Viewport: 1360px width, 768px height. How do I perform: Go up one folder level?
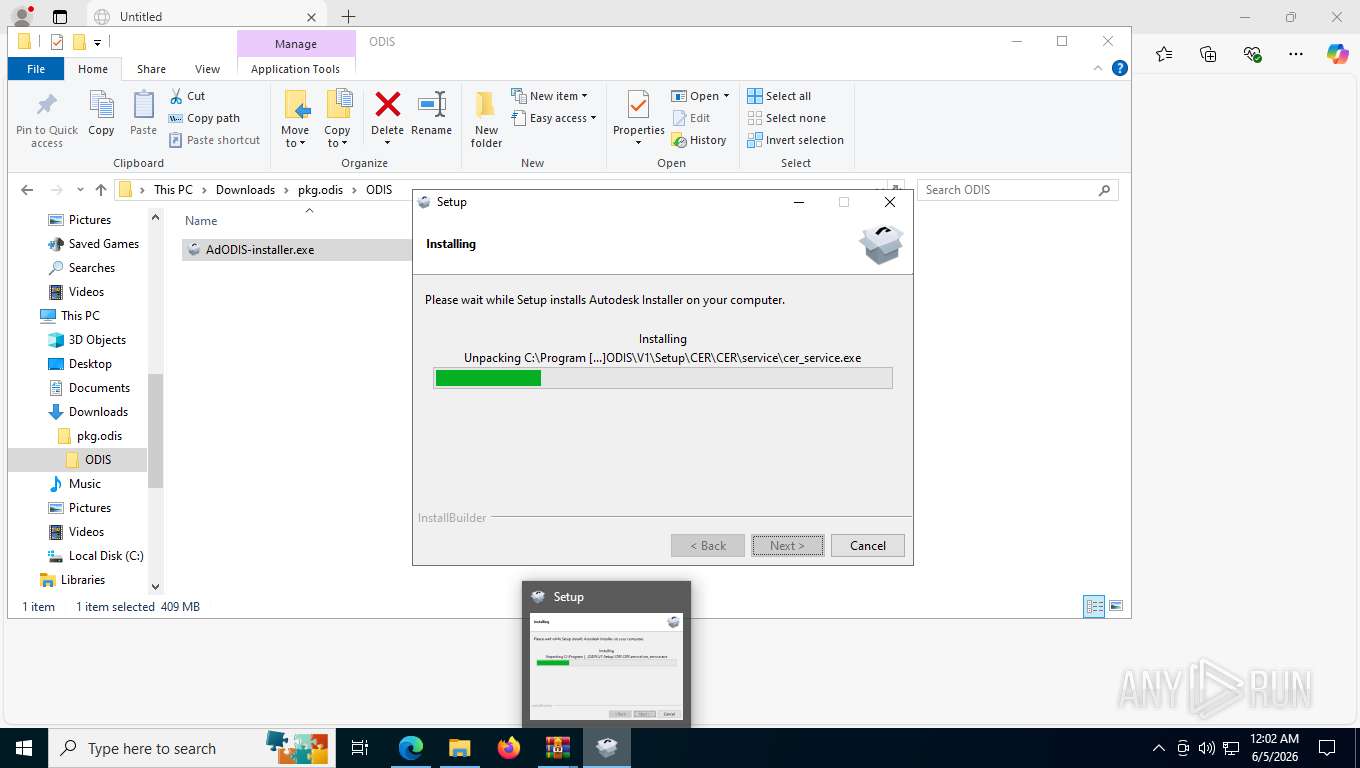[101, 190]
